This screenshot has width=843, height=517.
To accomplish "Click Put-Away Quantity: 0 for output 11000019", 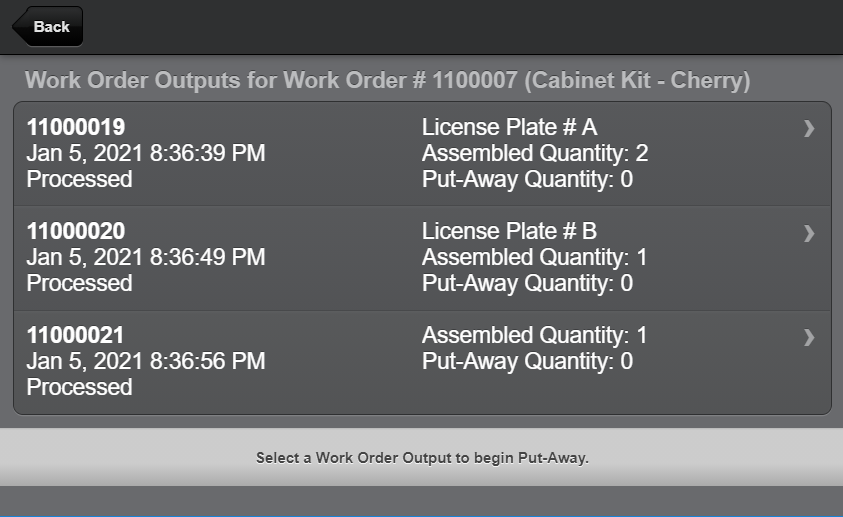I will 527,179.
